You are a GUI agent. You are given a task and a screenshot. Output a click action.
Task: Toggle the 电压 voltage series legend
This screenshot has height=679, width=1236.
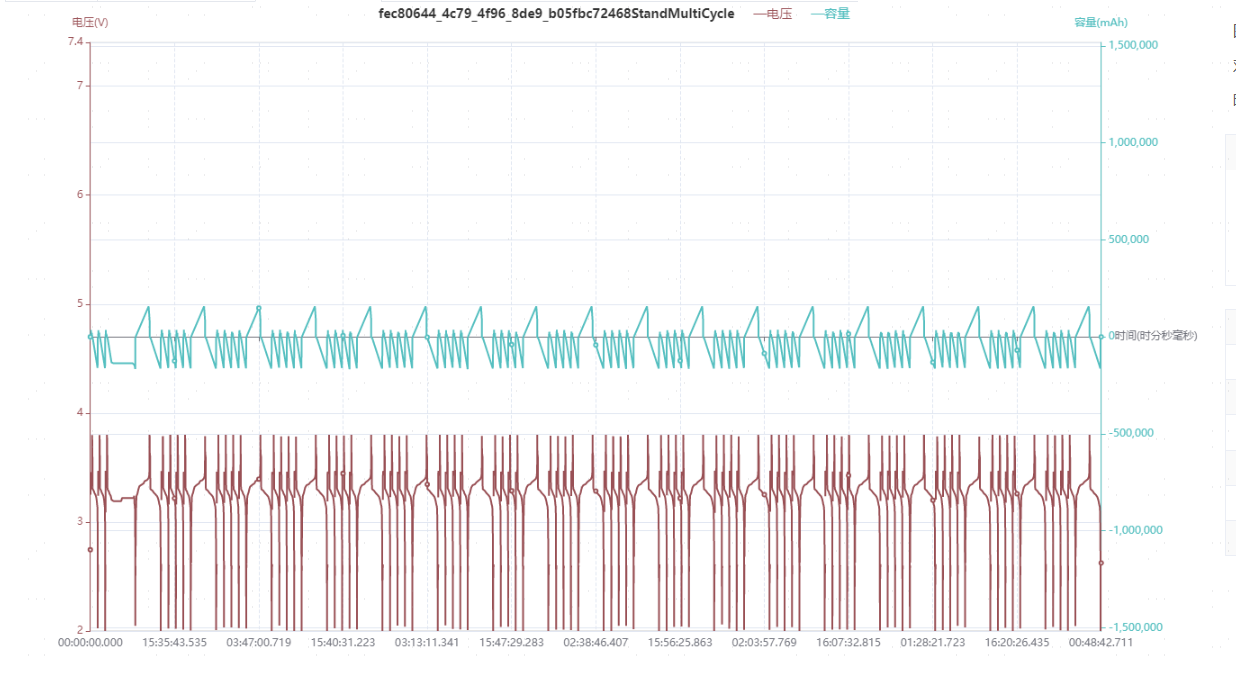click(772, 14)
